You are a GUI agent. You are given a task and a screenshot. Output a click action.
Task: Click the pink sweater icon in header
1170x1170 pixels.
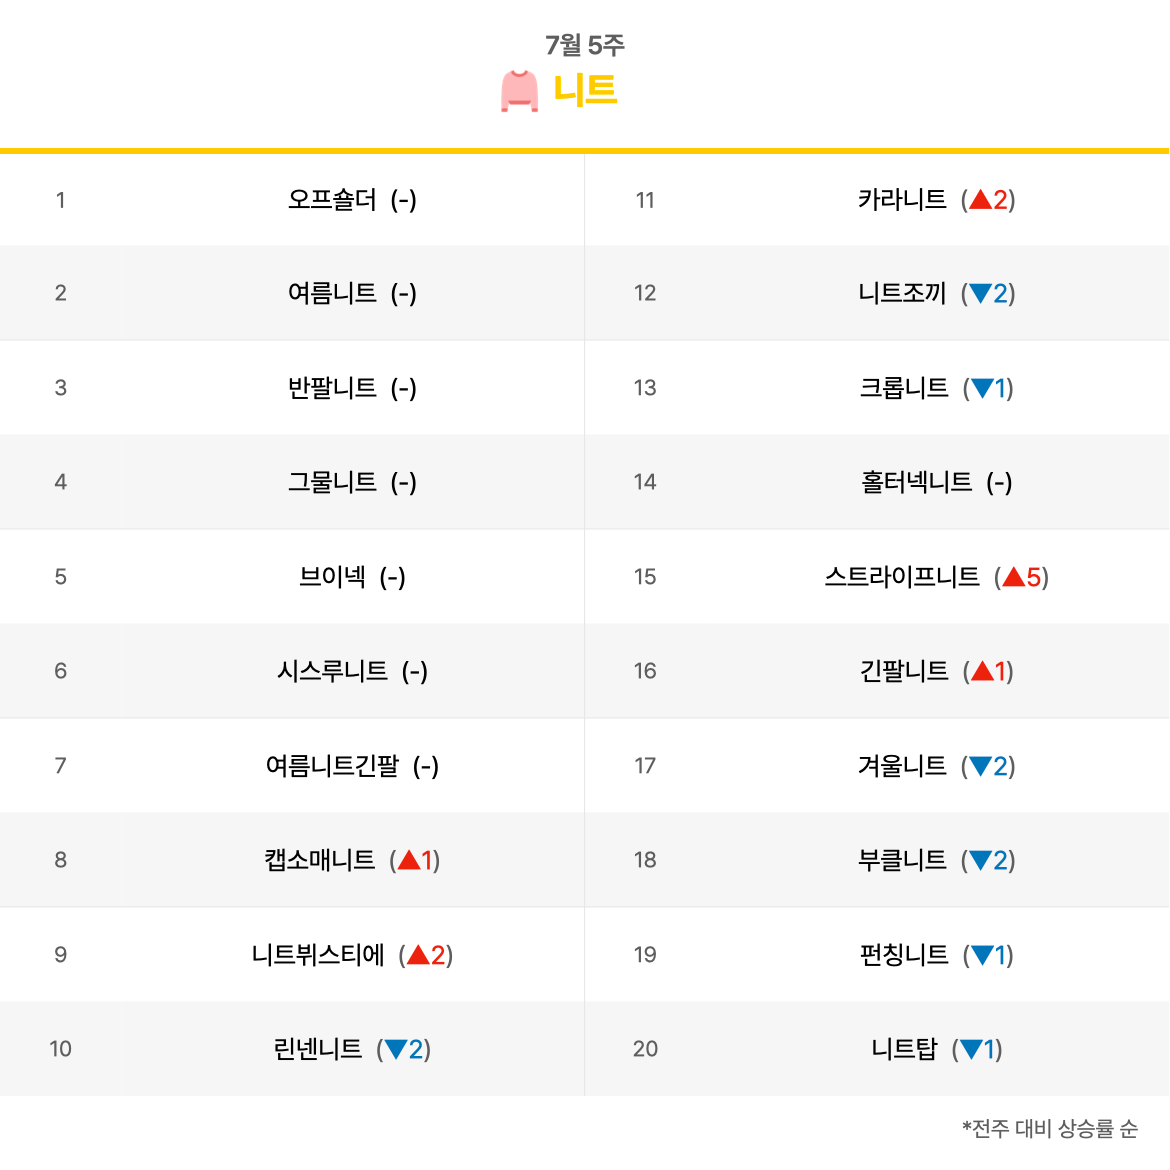pyautogui.click(x=519, y=91)
